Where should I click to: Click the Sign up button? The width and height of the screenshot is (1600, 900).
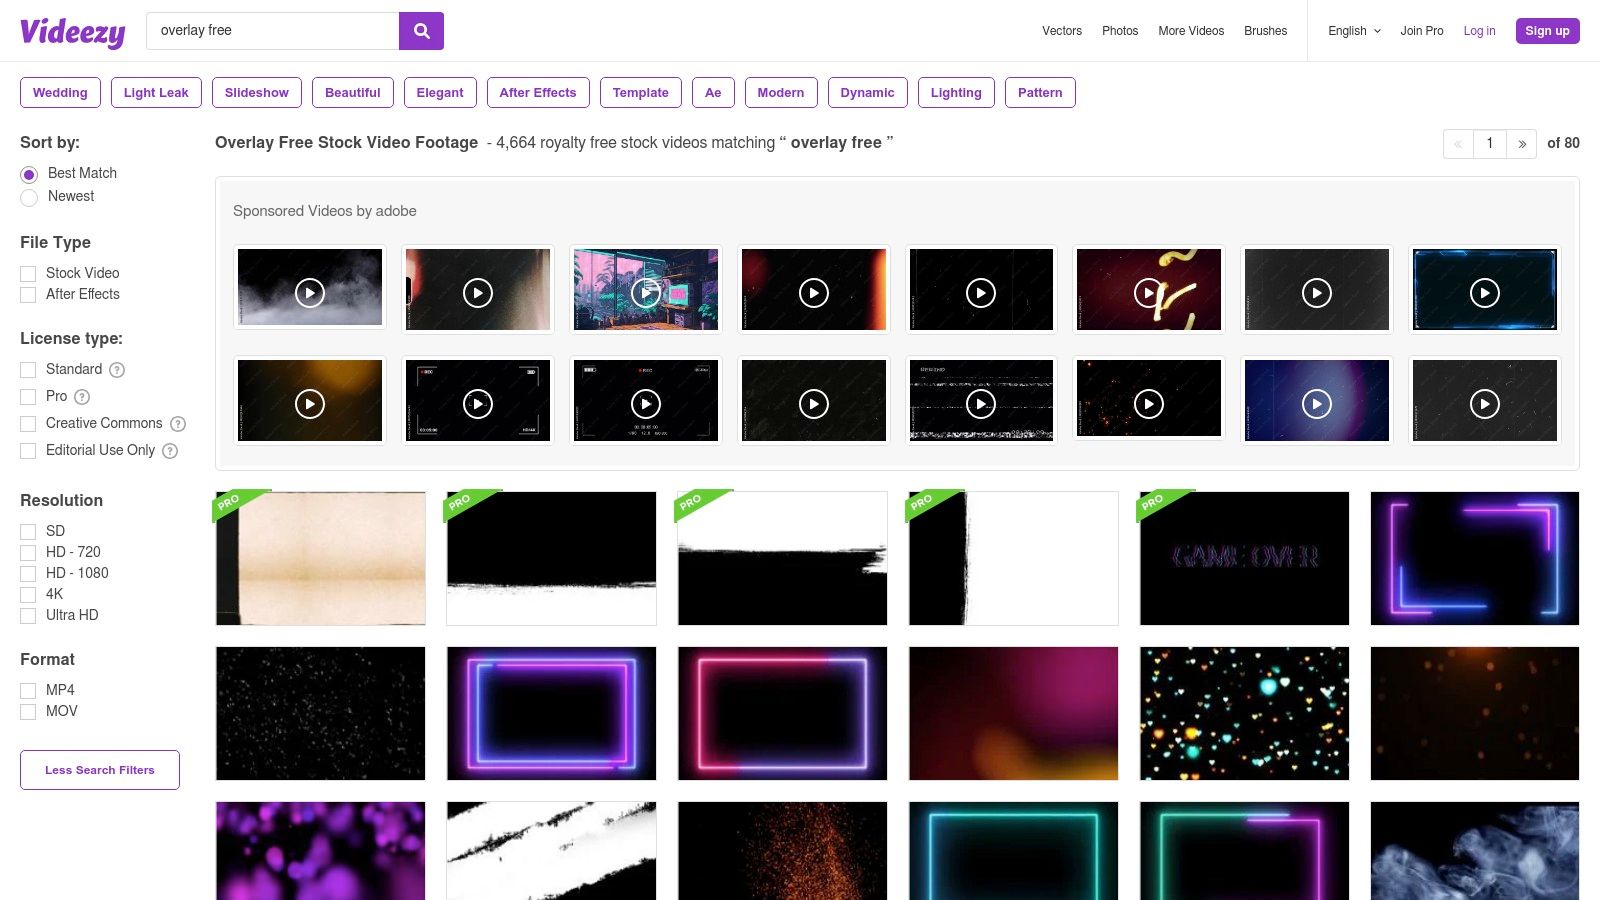[x=1547, y=31]
